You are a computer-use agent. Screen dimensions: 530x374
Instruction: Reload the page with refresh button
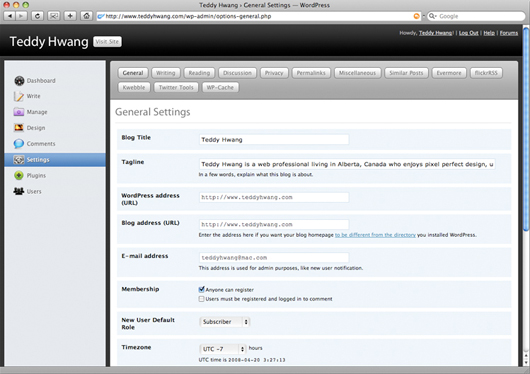click(37, 16)
